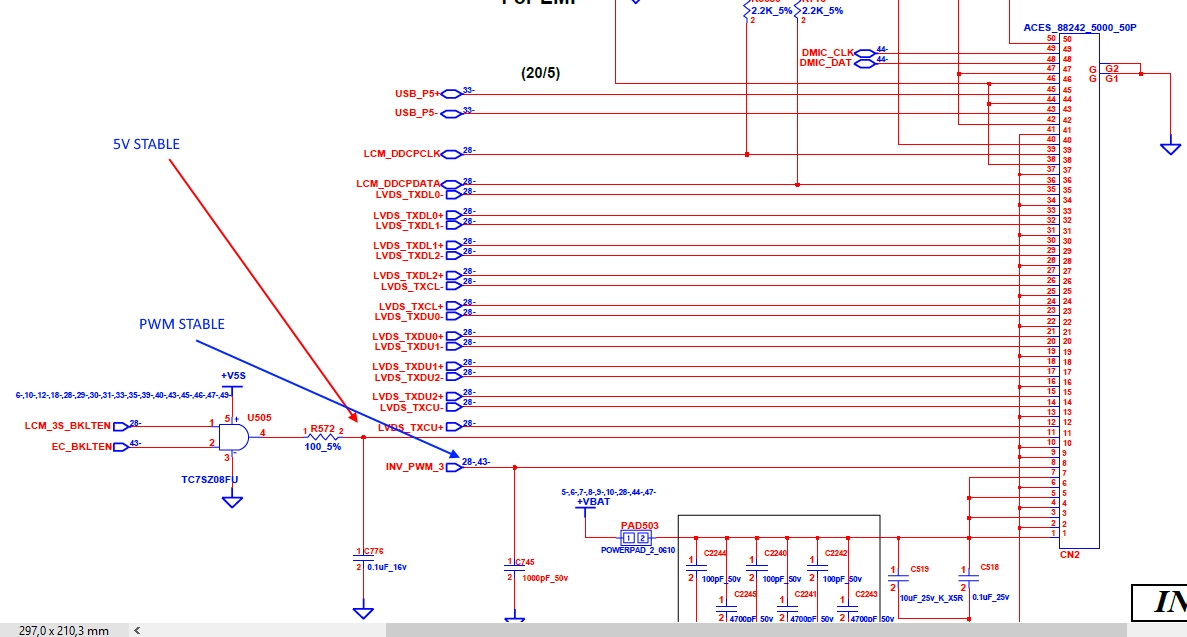Click the horizontal scrollbar track at bottom
Image resolution: width=1187 pixels, height=637 pixels.
(x=756, y=630)
